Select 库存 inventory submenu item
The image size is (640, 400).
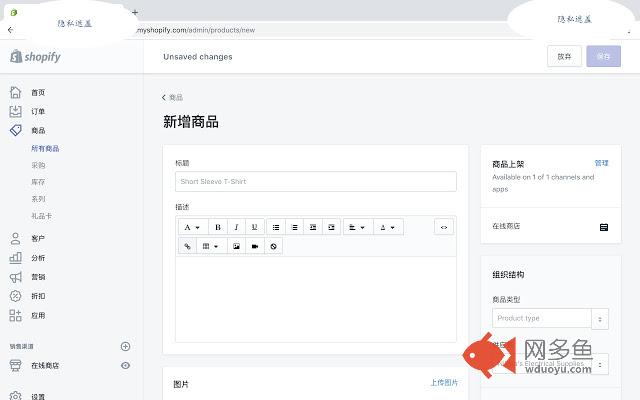click(38, 182)
